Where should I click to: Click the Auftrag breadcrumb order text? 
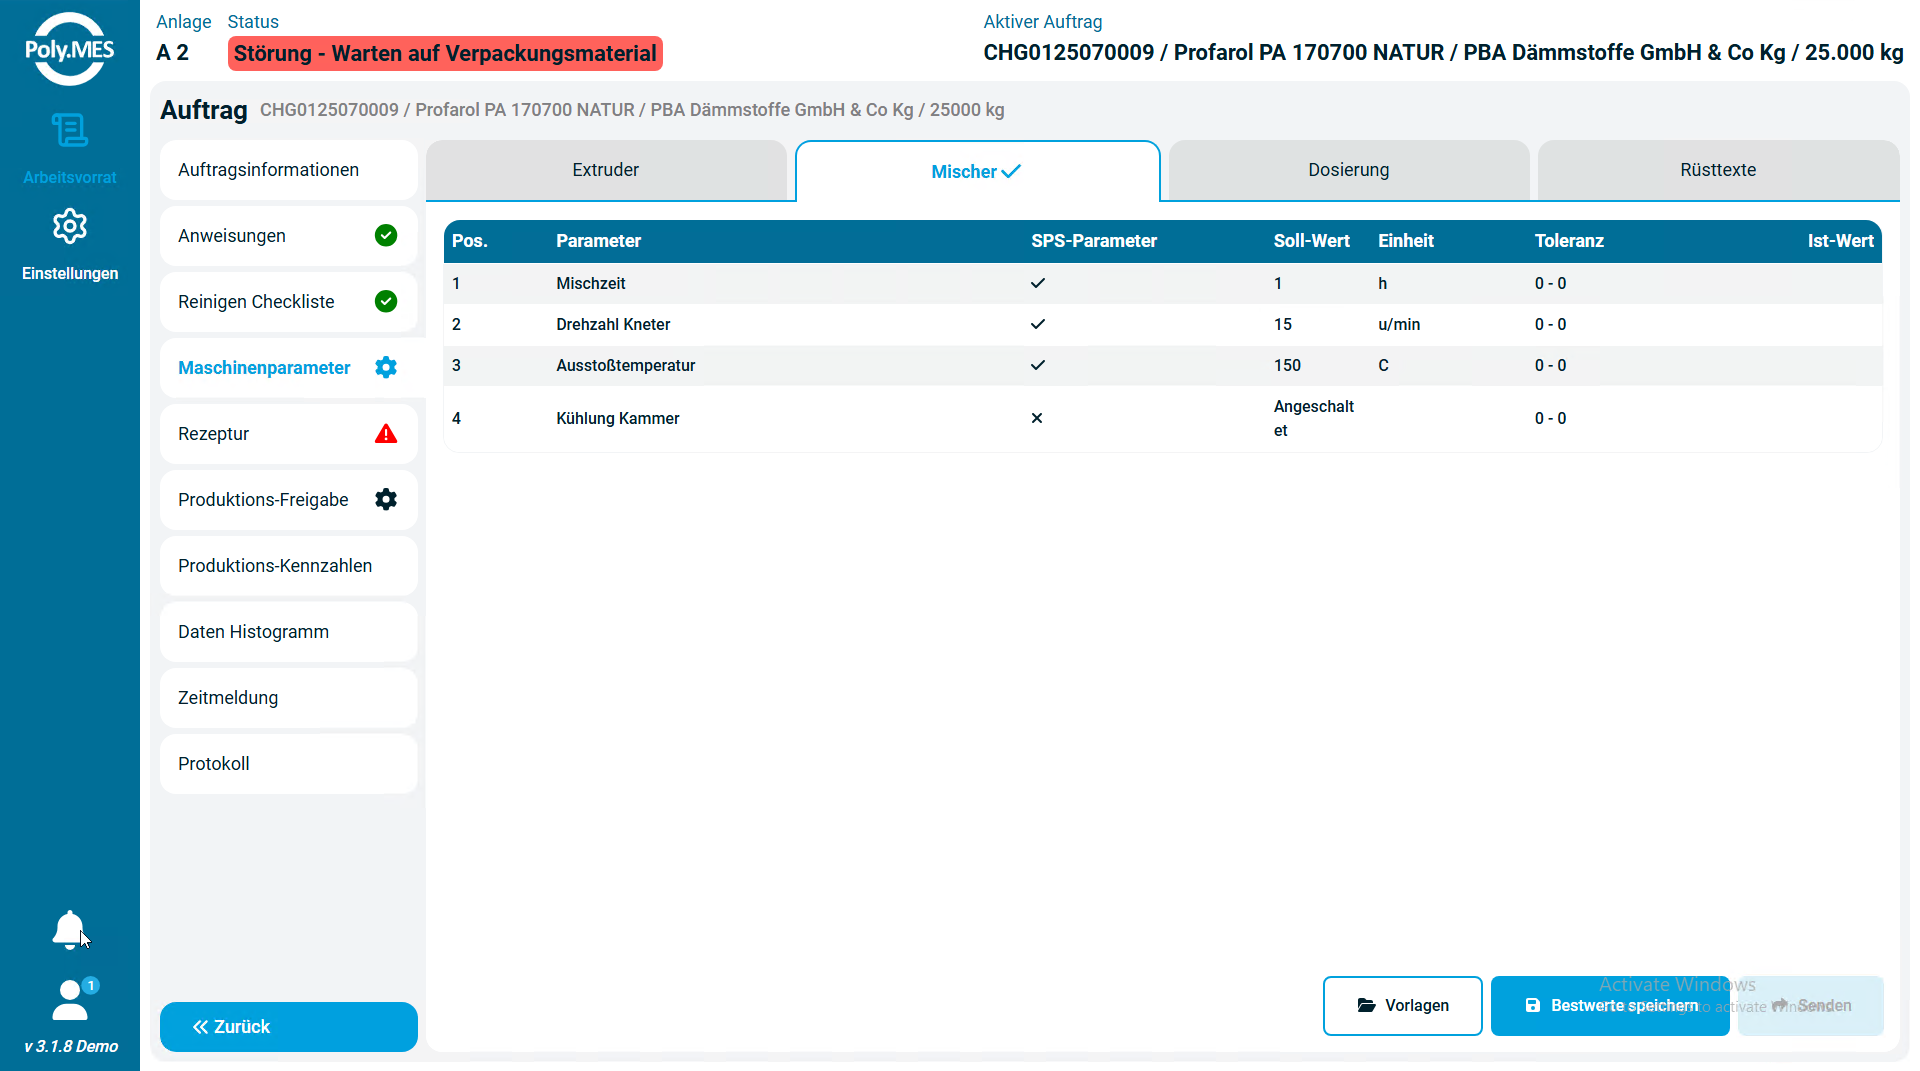coord(632,110)
